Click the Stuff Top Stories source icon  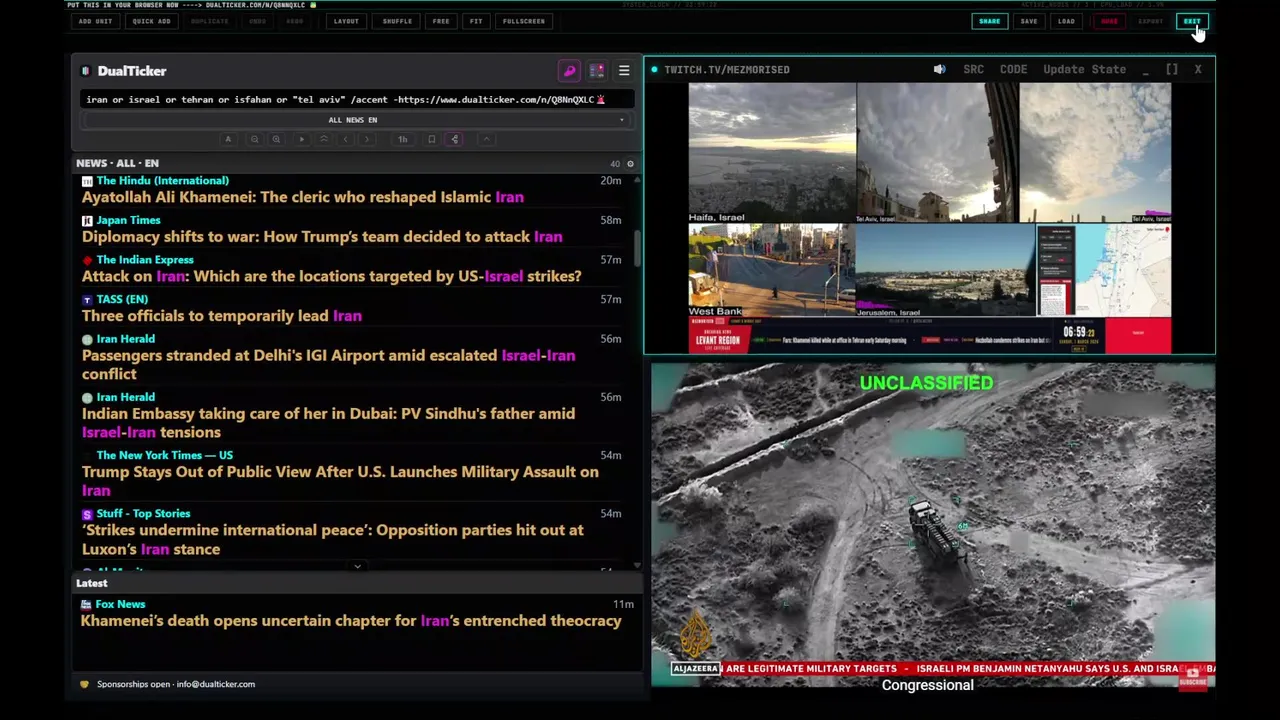[x=87, y=514]
